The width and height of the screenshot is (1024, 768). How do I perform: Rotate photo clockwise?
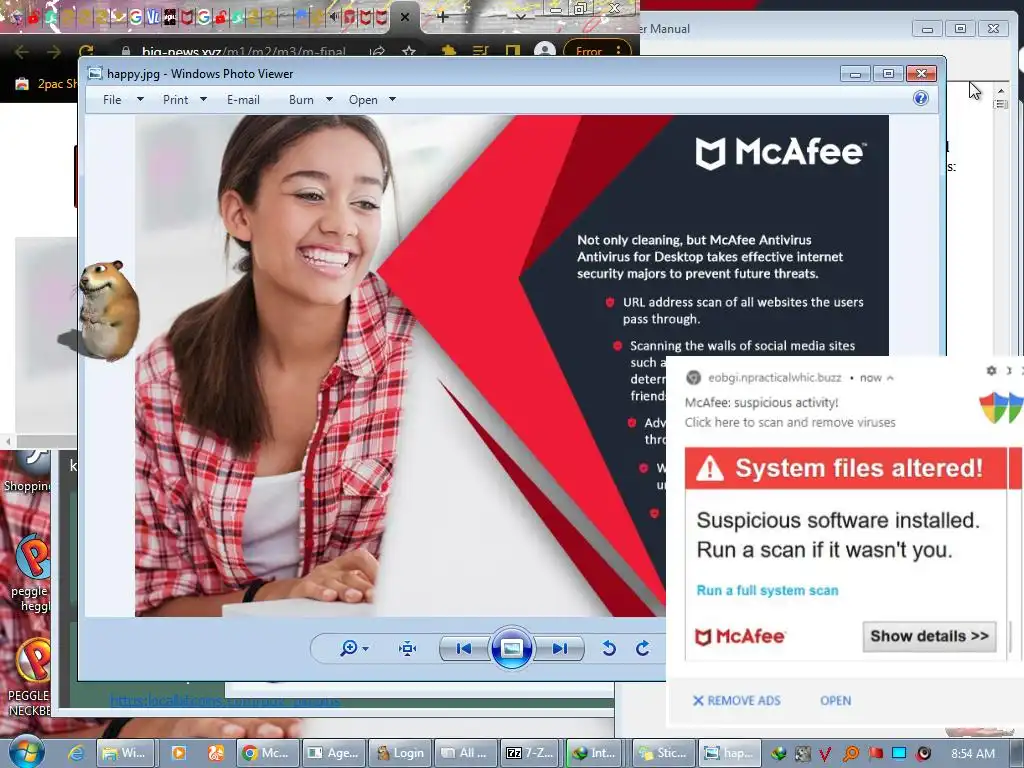pyautogui.click(x=643, y=648)
